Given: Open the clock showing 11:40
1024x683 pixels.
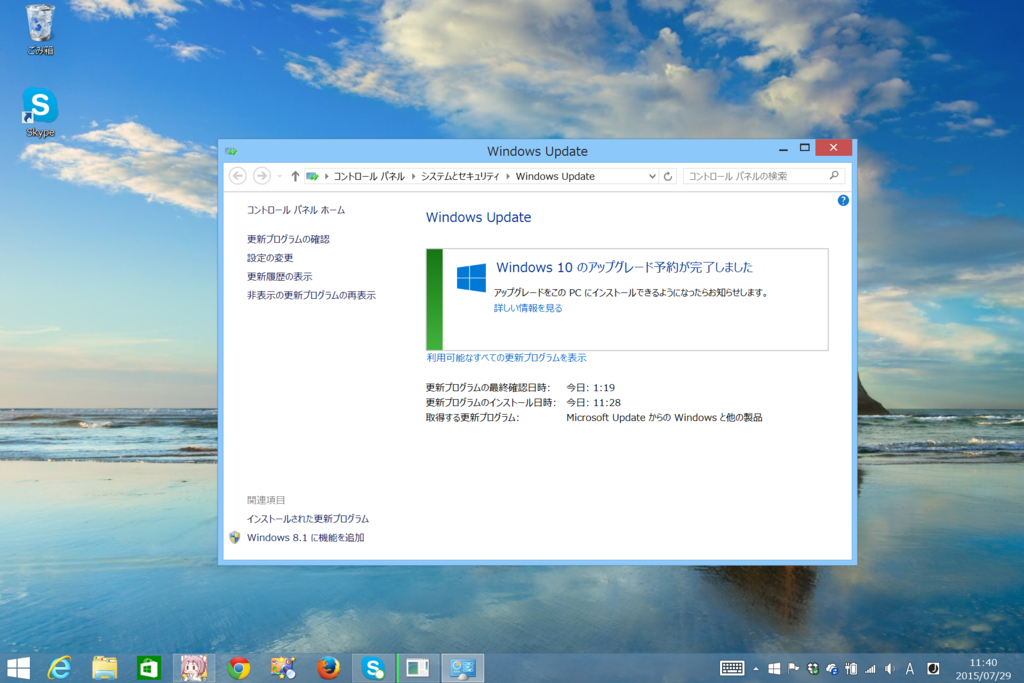Looking at the screenshot, I should pos(983,669).
